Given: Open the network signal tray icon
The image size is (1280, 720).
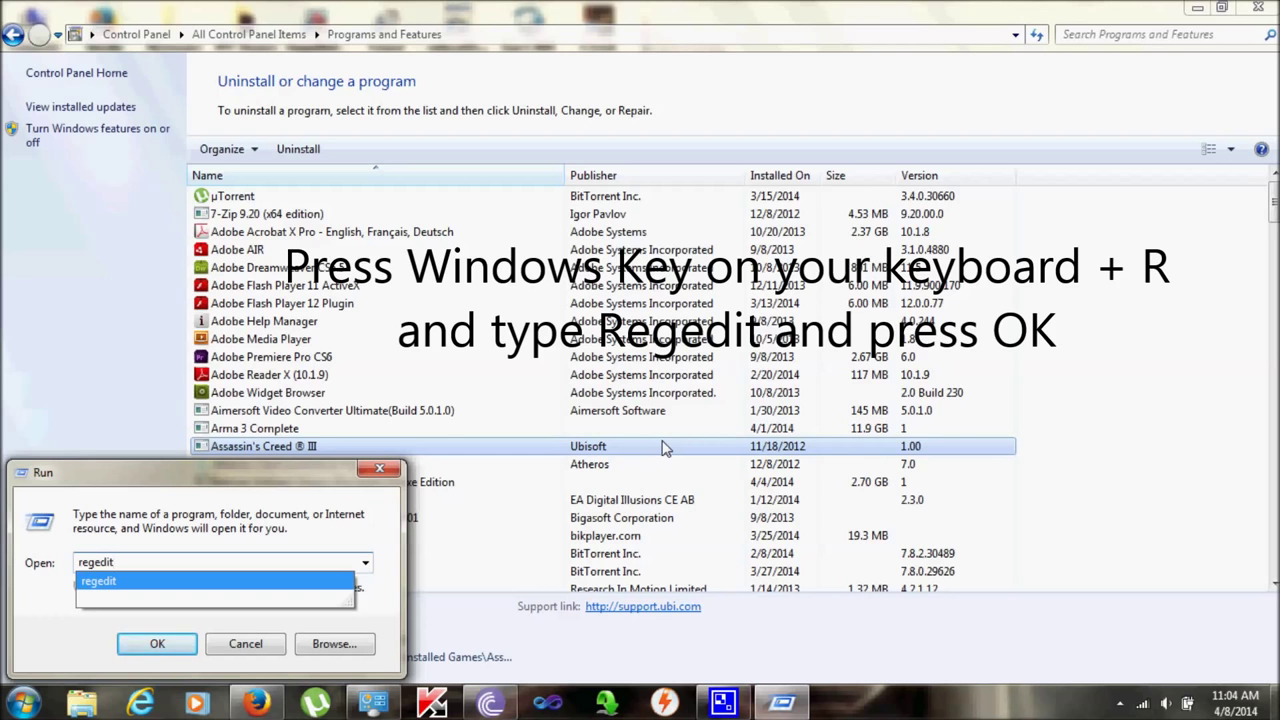Looking at the screenshot, I should pyautogui.click(x=1143, y=704).
